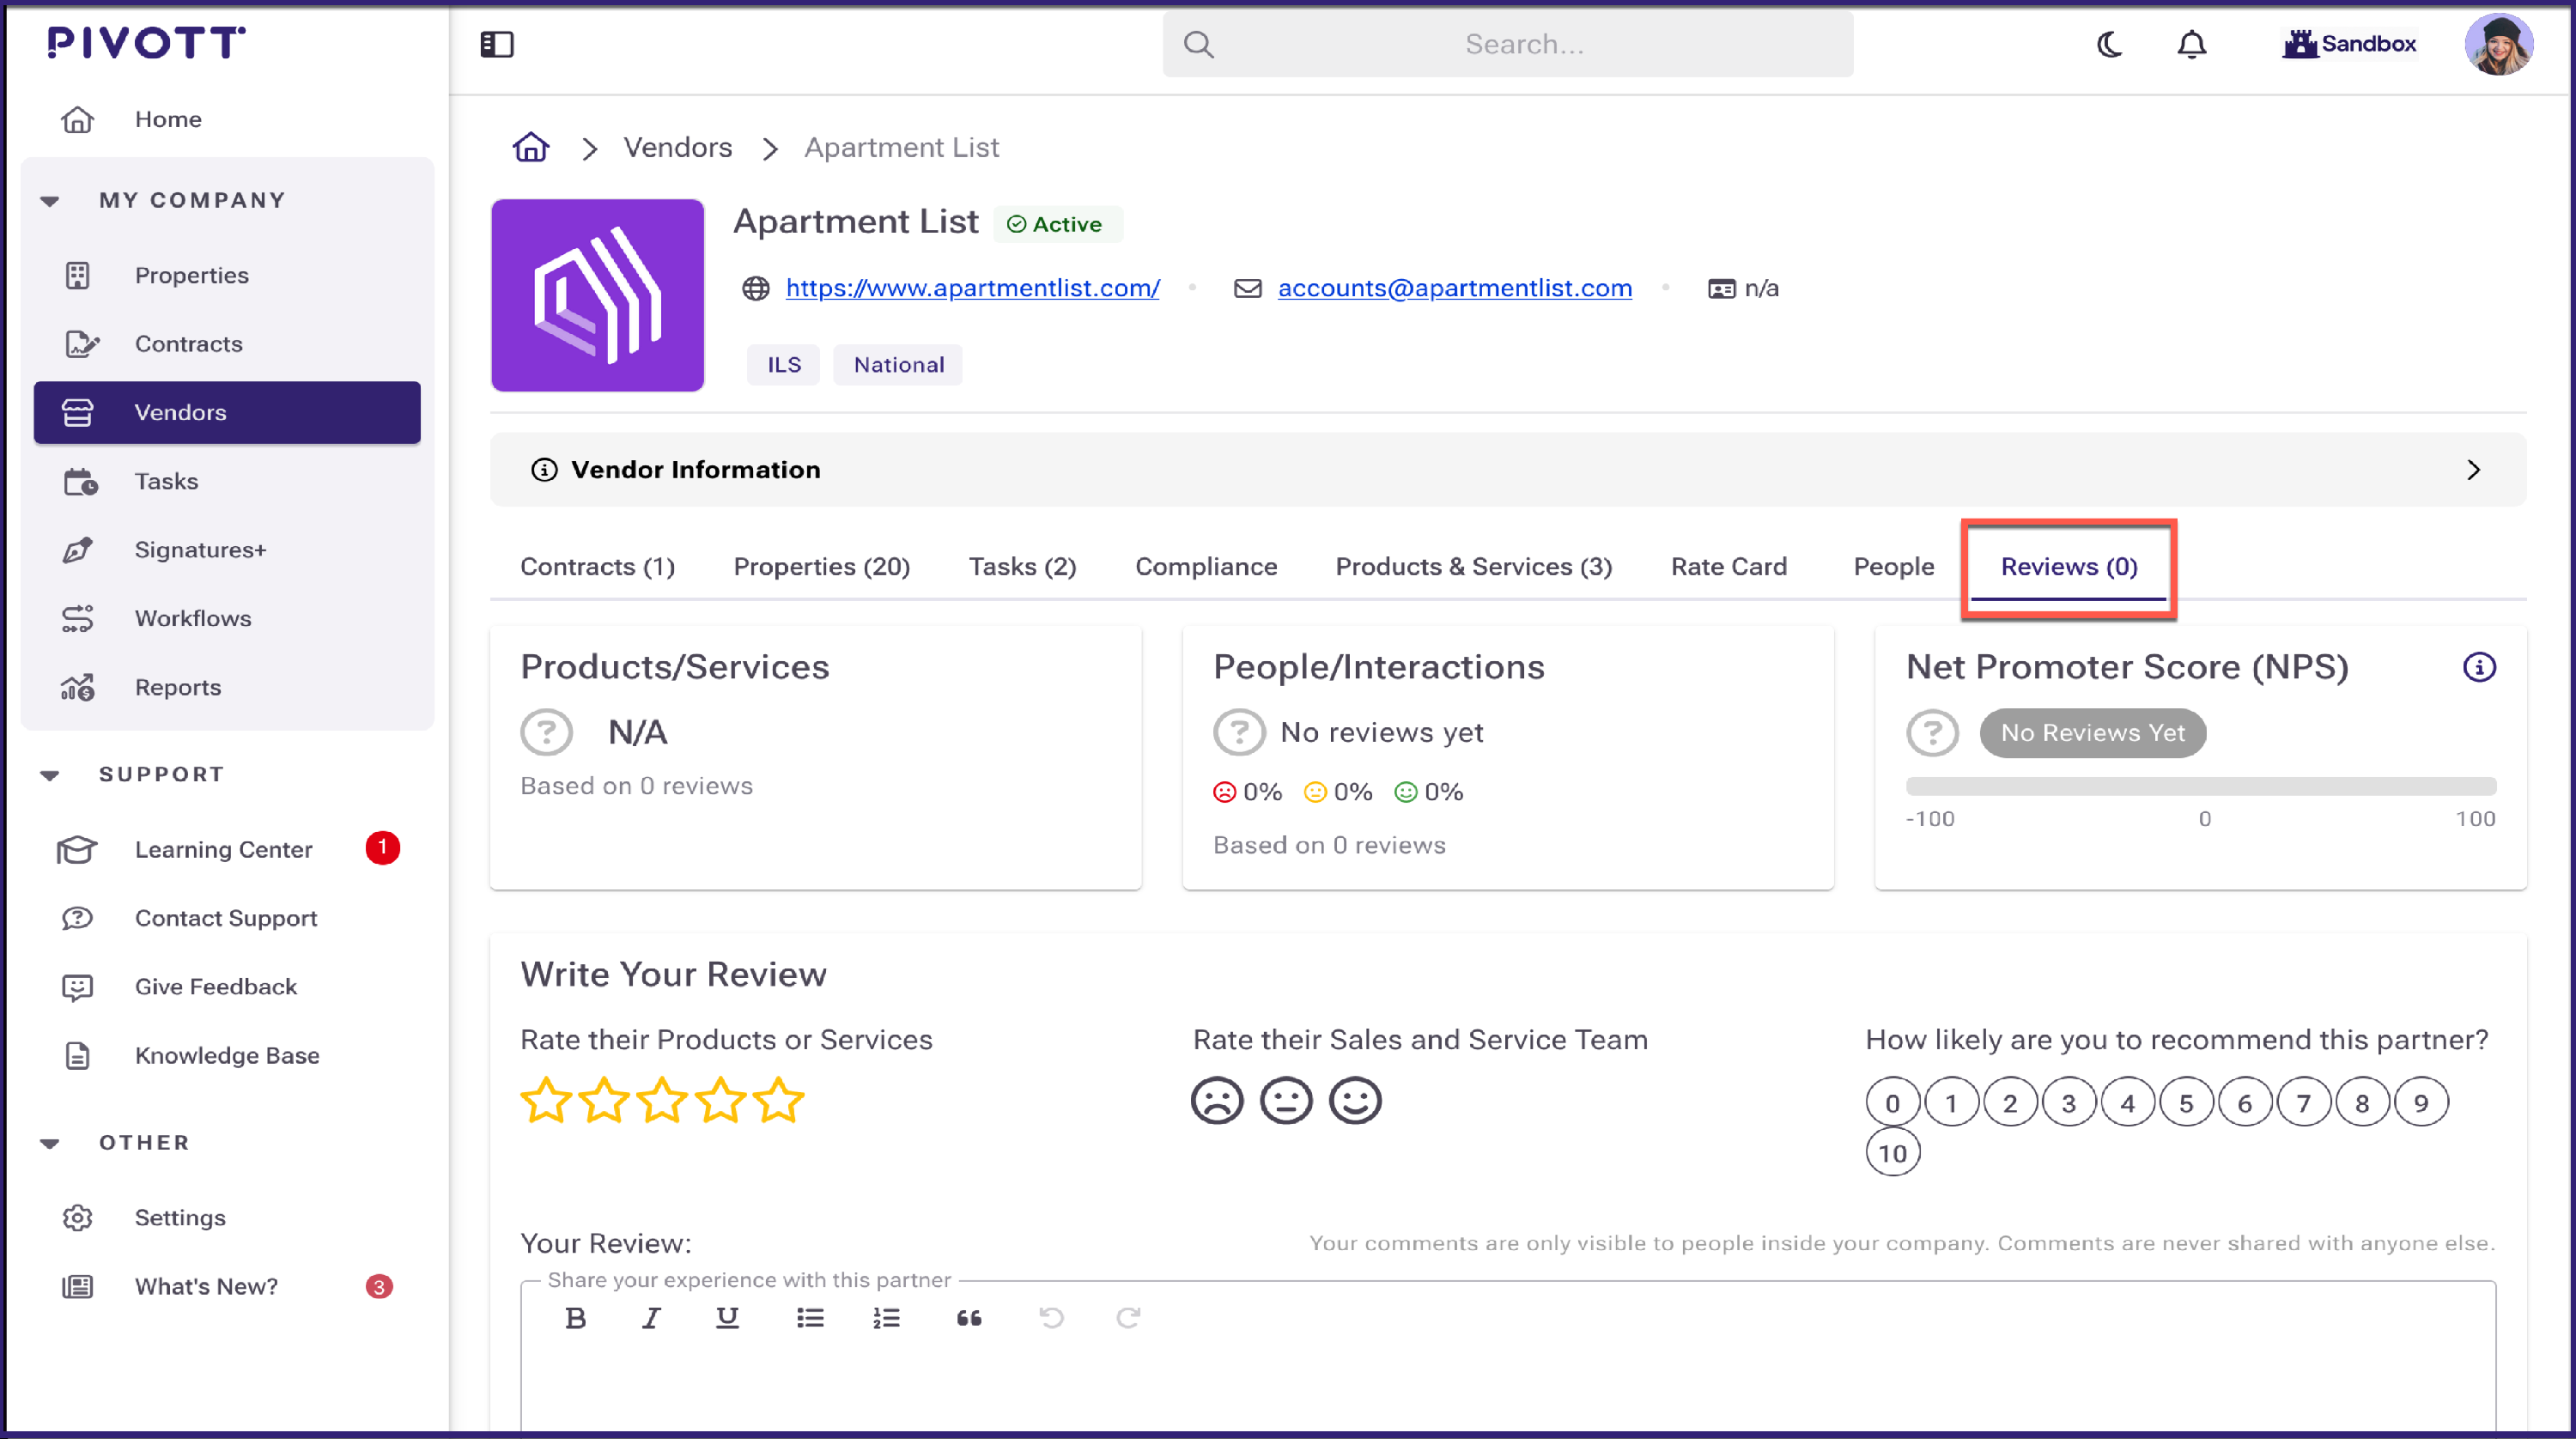
Task: Insert a bulleted list in review
Action: [x=810, y=1318]
